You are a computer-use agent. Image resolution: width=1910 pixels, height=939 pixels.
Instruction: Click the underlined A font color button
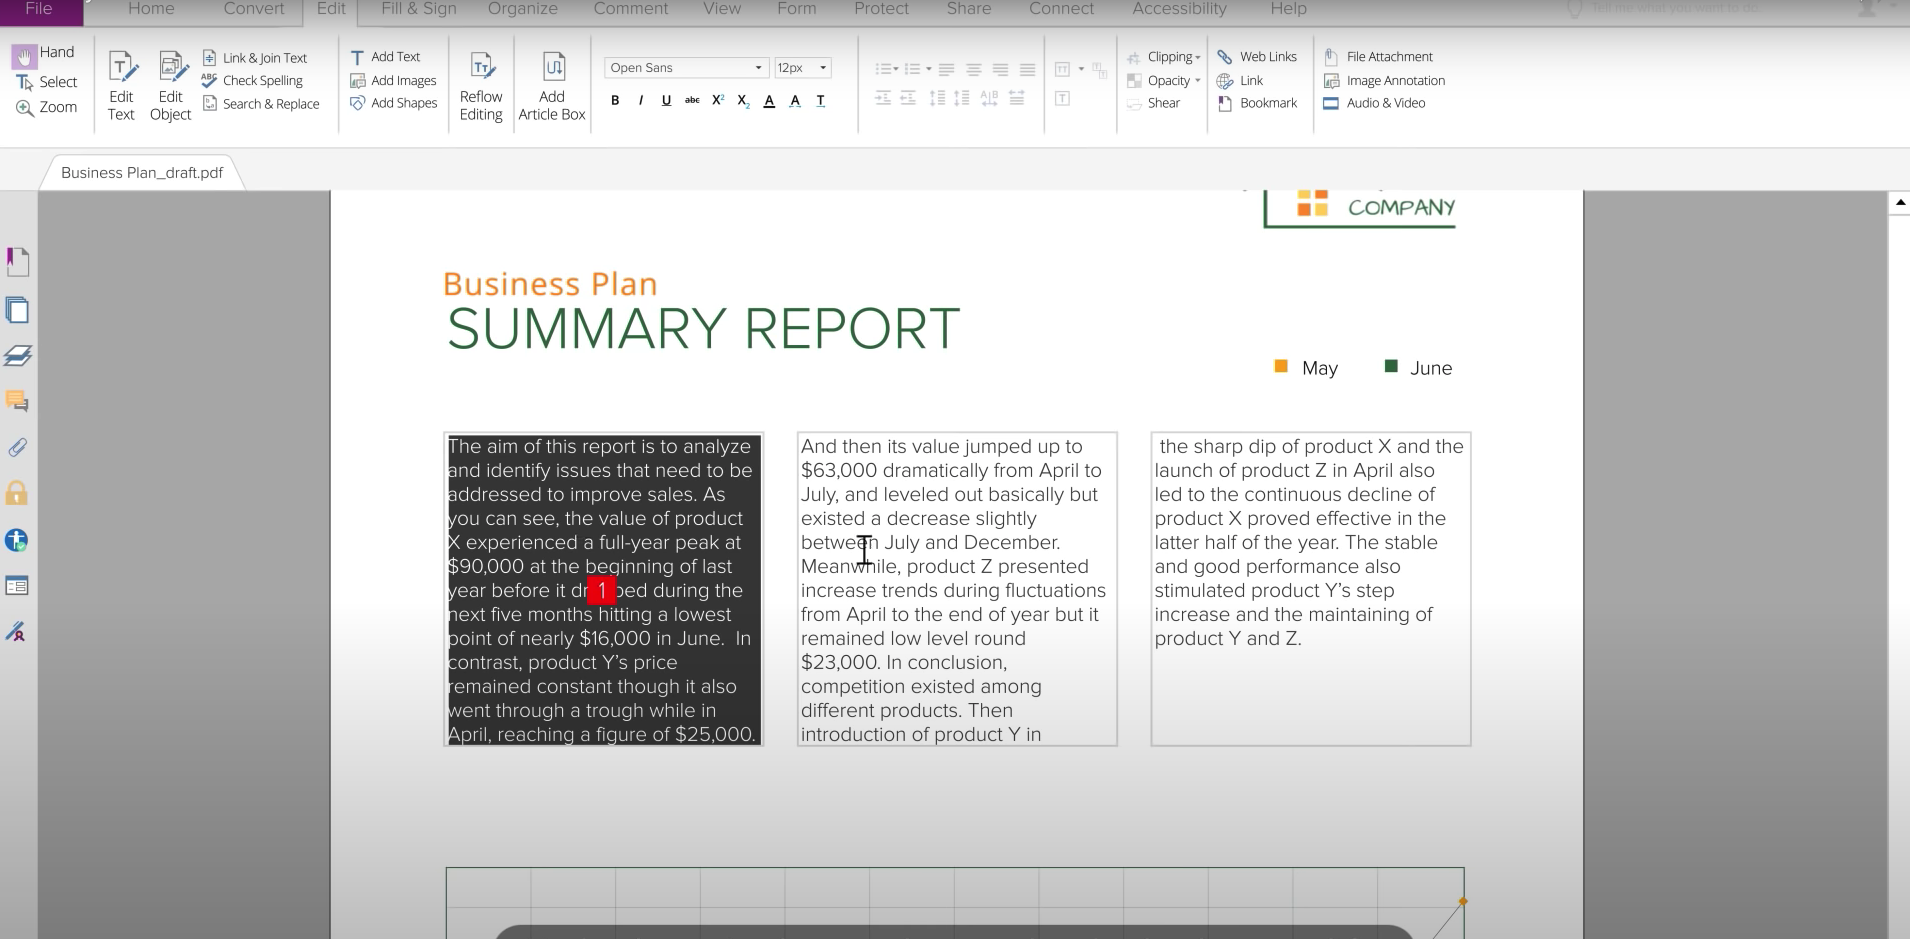click(x=769, y=101)
